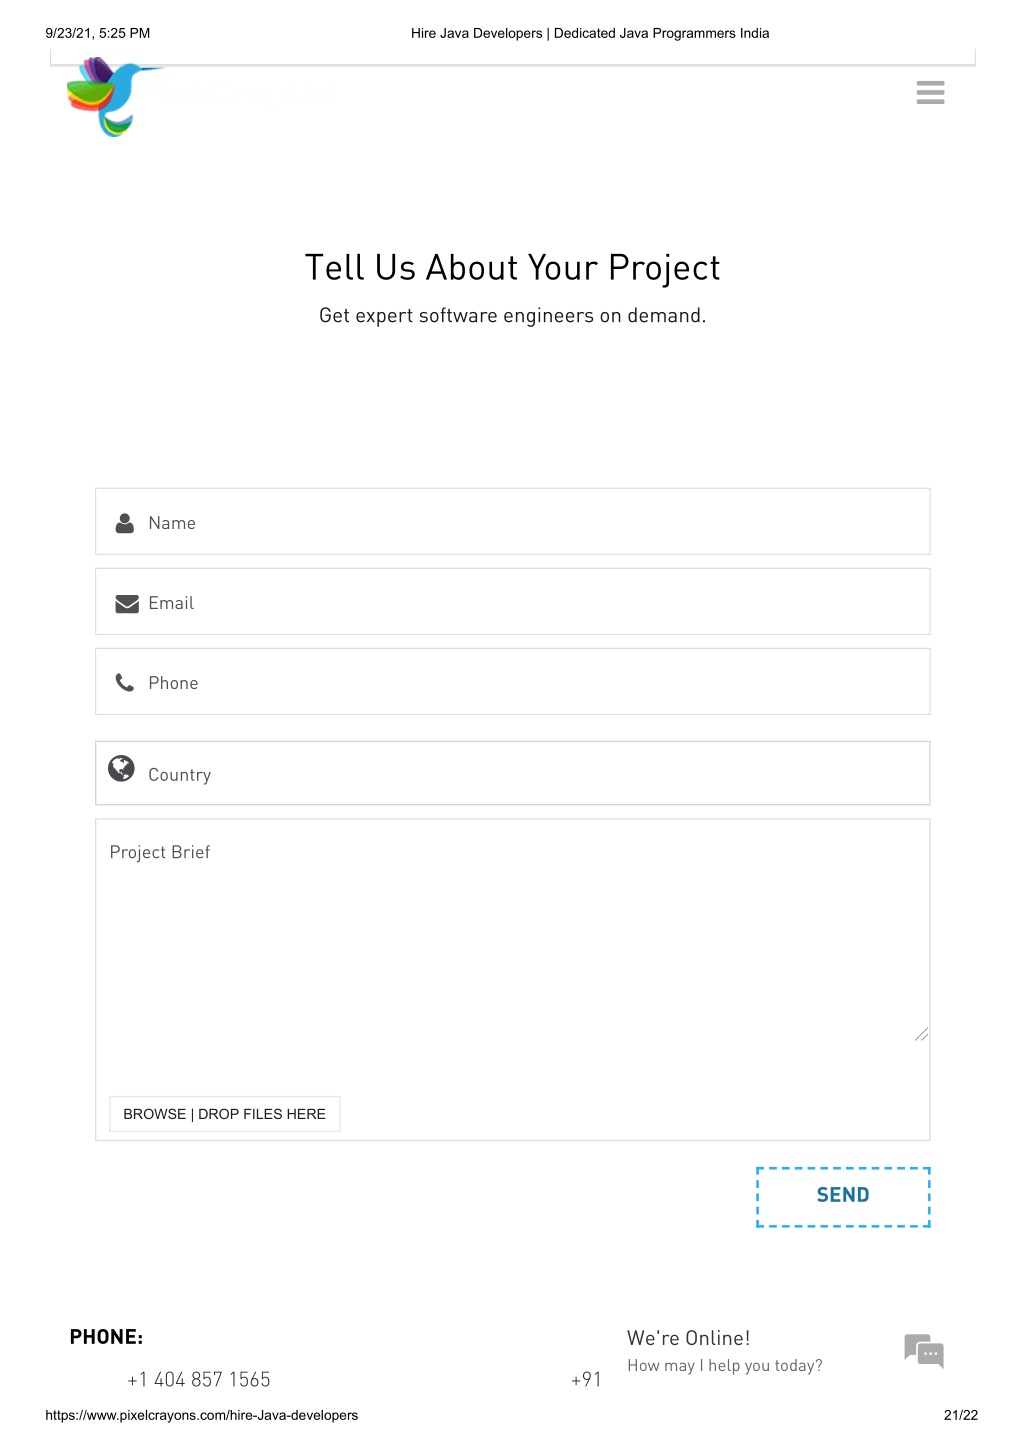Click the telephone handset icon
Viewport: 1024px width, 1449px height.
(x=125, y=682)
